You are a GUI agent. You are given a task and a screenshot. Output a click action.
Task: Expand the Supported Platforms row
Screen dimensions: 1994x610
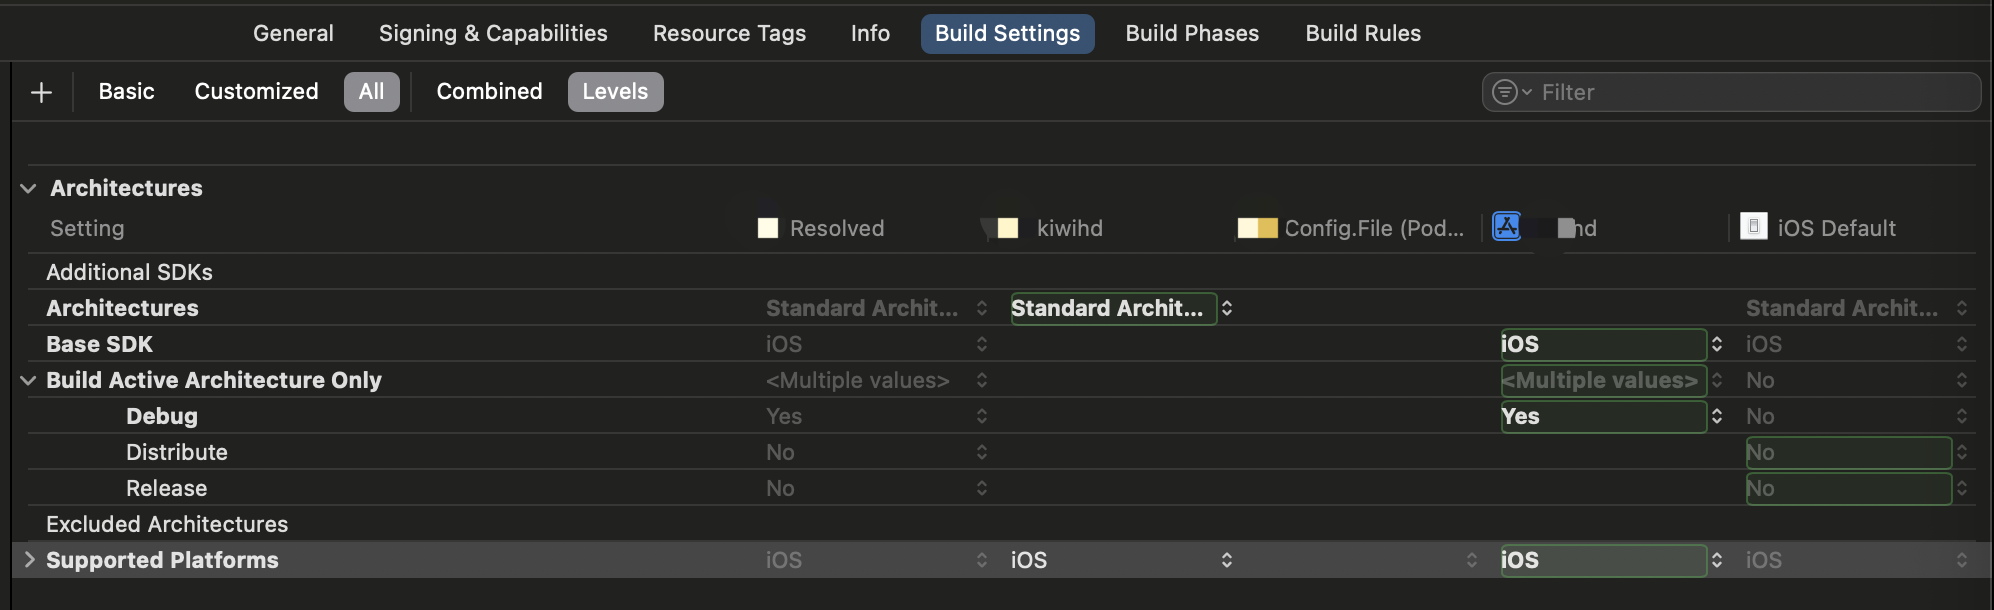click(29, 559)
